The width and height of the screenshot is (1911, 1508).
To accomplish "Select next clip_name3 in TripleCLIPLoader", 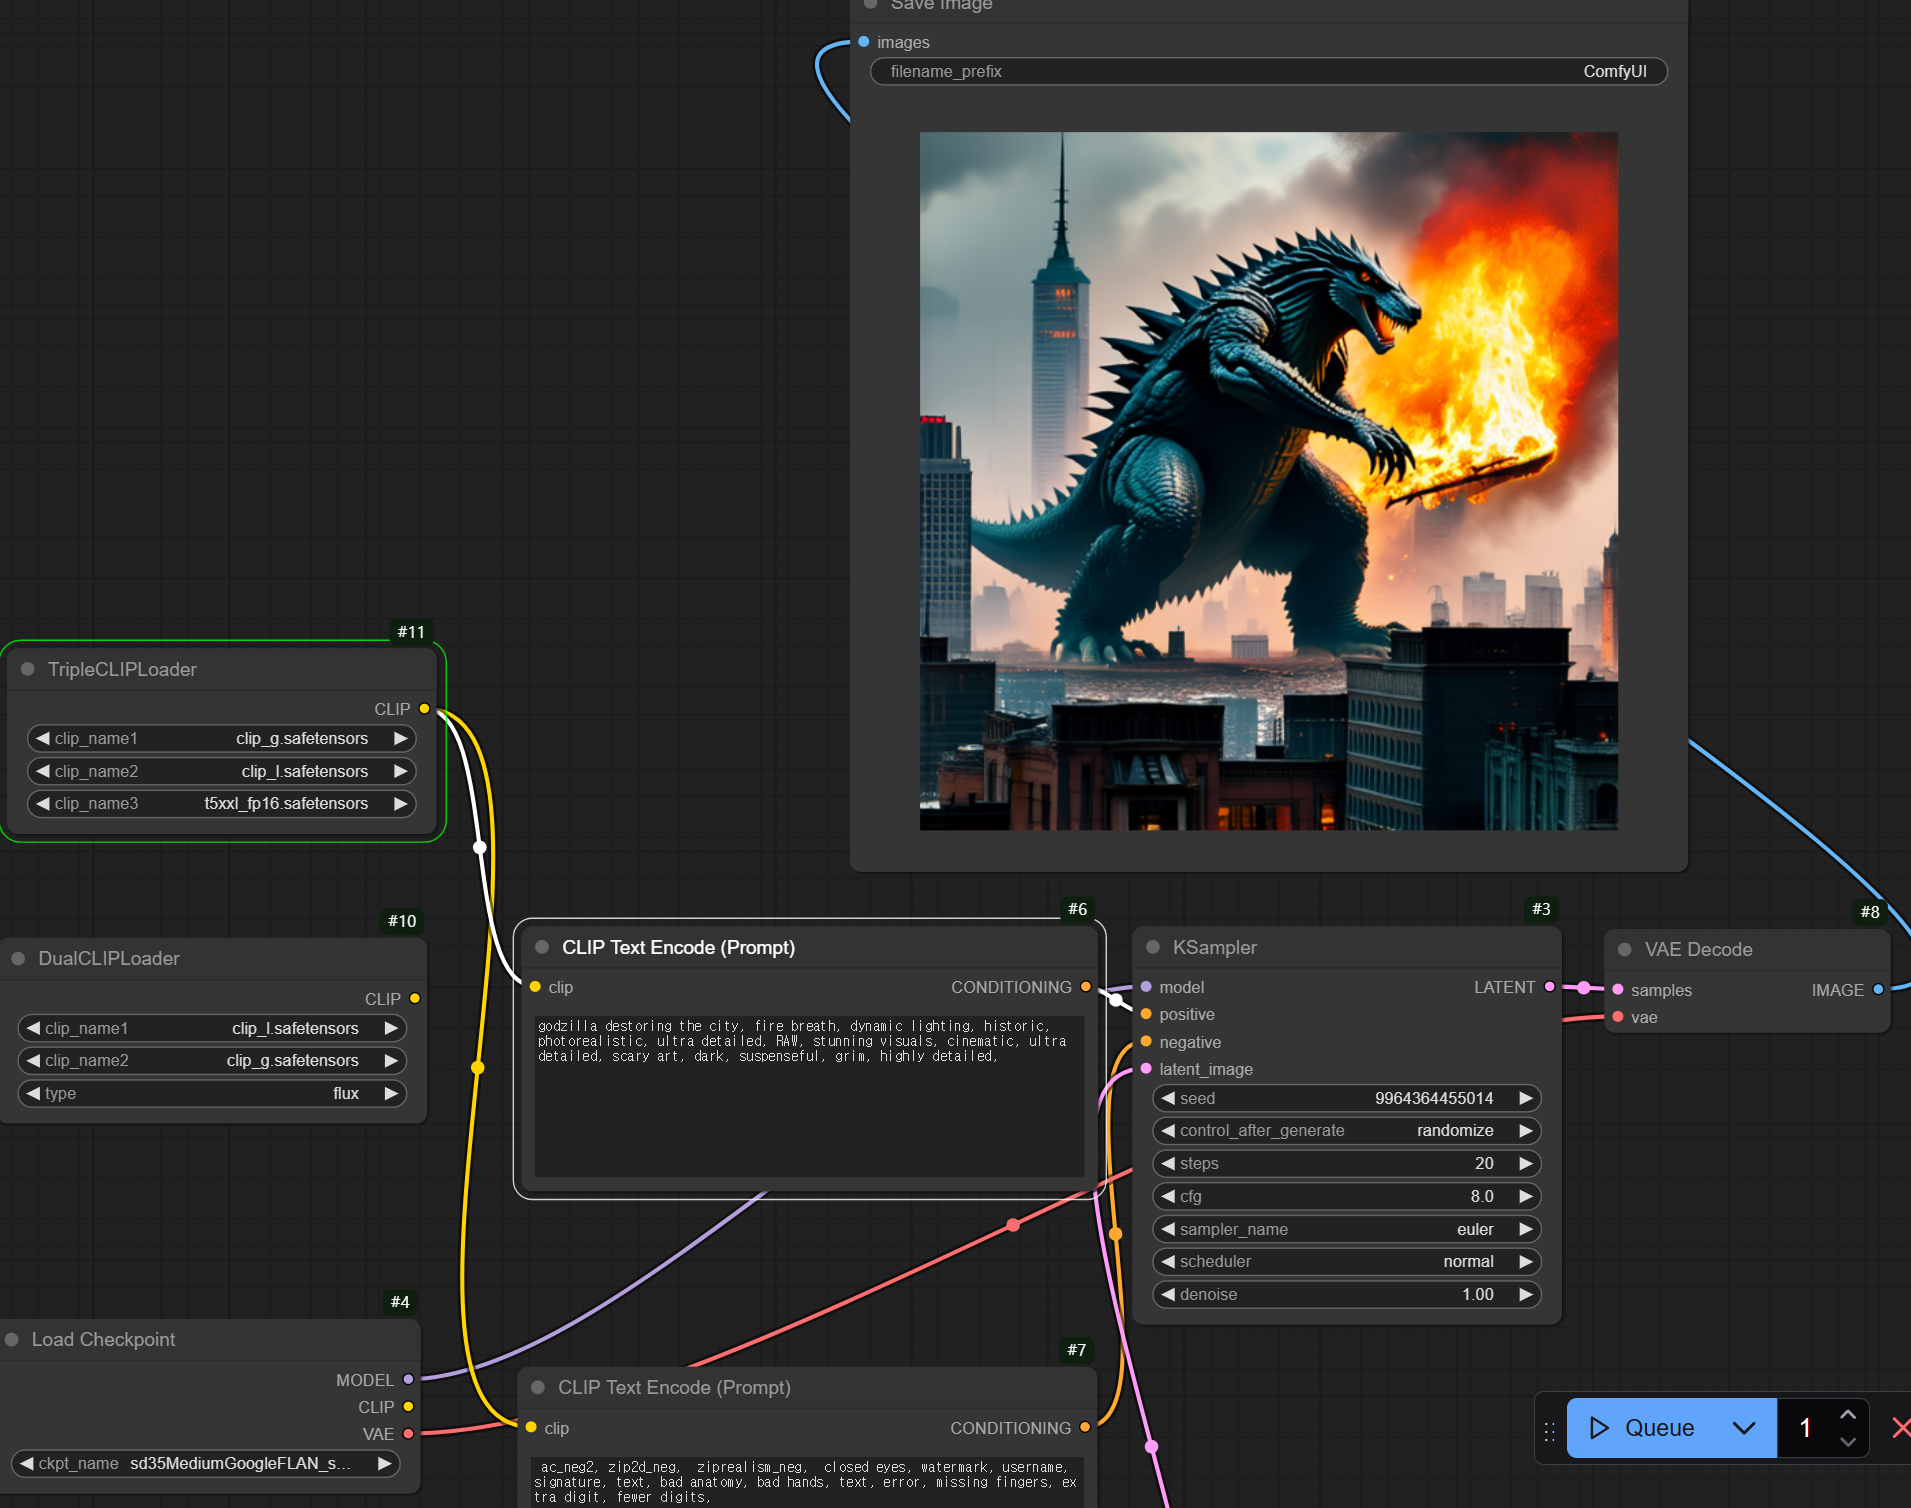I will pyautogui.click(x=400, y=803).
